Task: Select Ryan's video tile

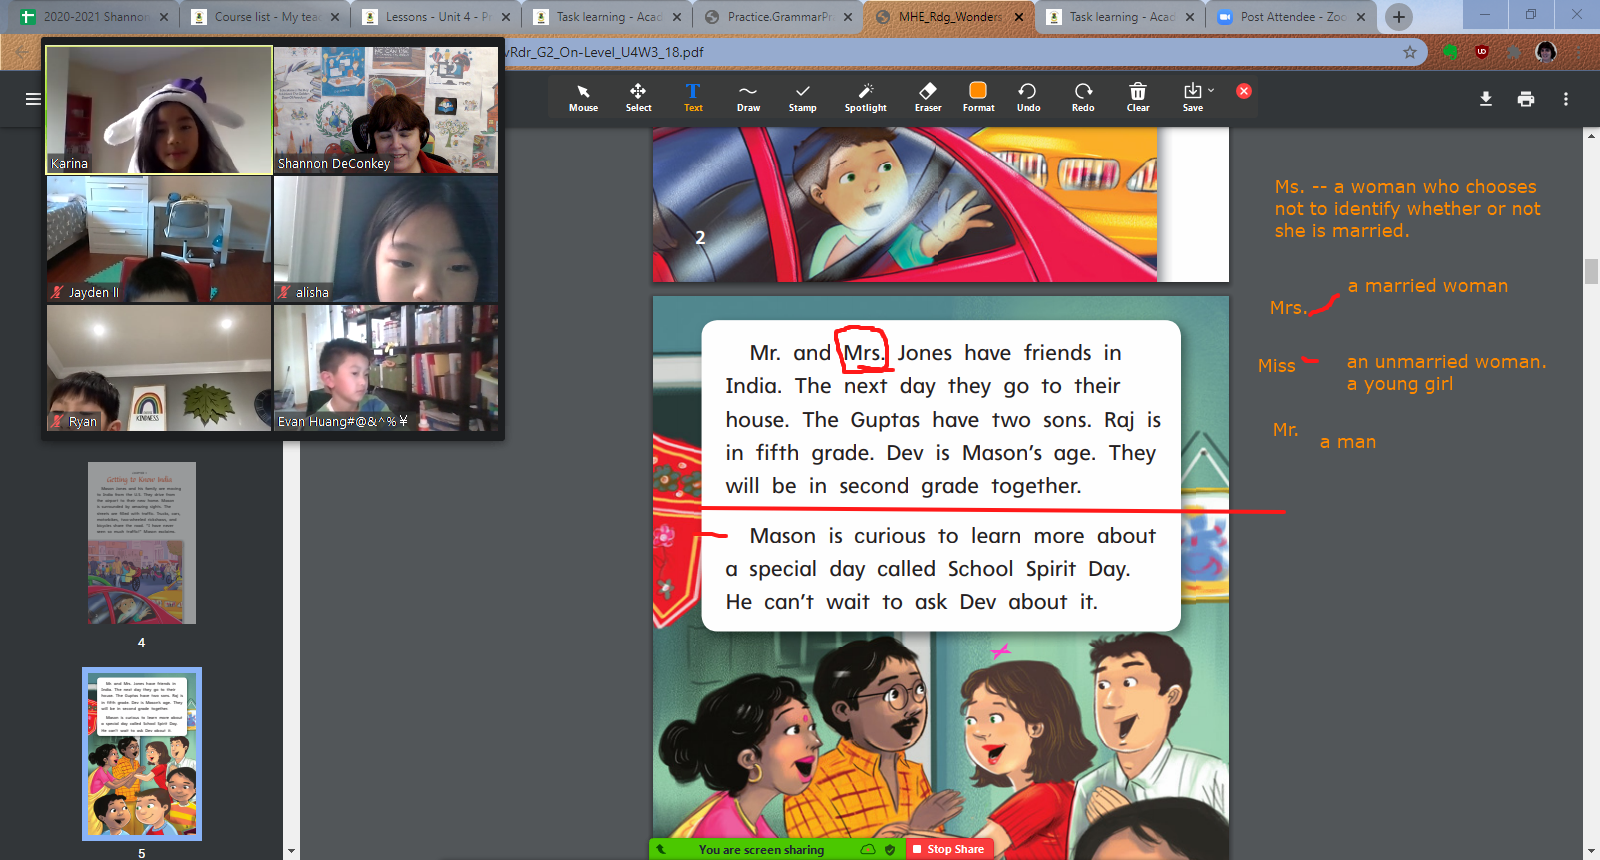Action: click(x=159, y=368)
